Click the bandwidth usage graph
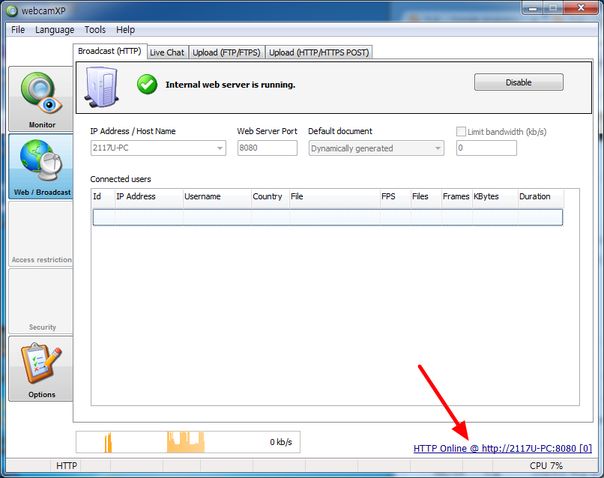The image size is (604, 478). [x=188, y=442]
